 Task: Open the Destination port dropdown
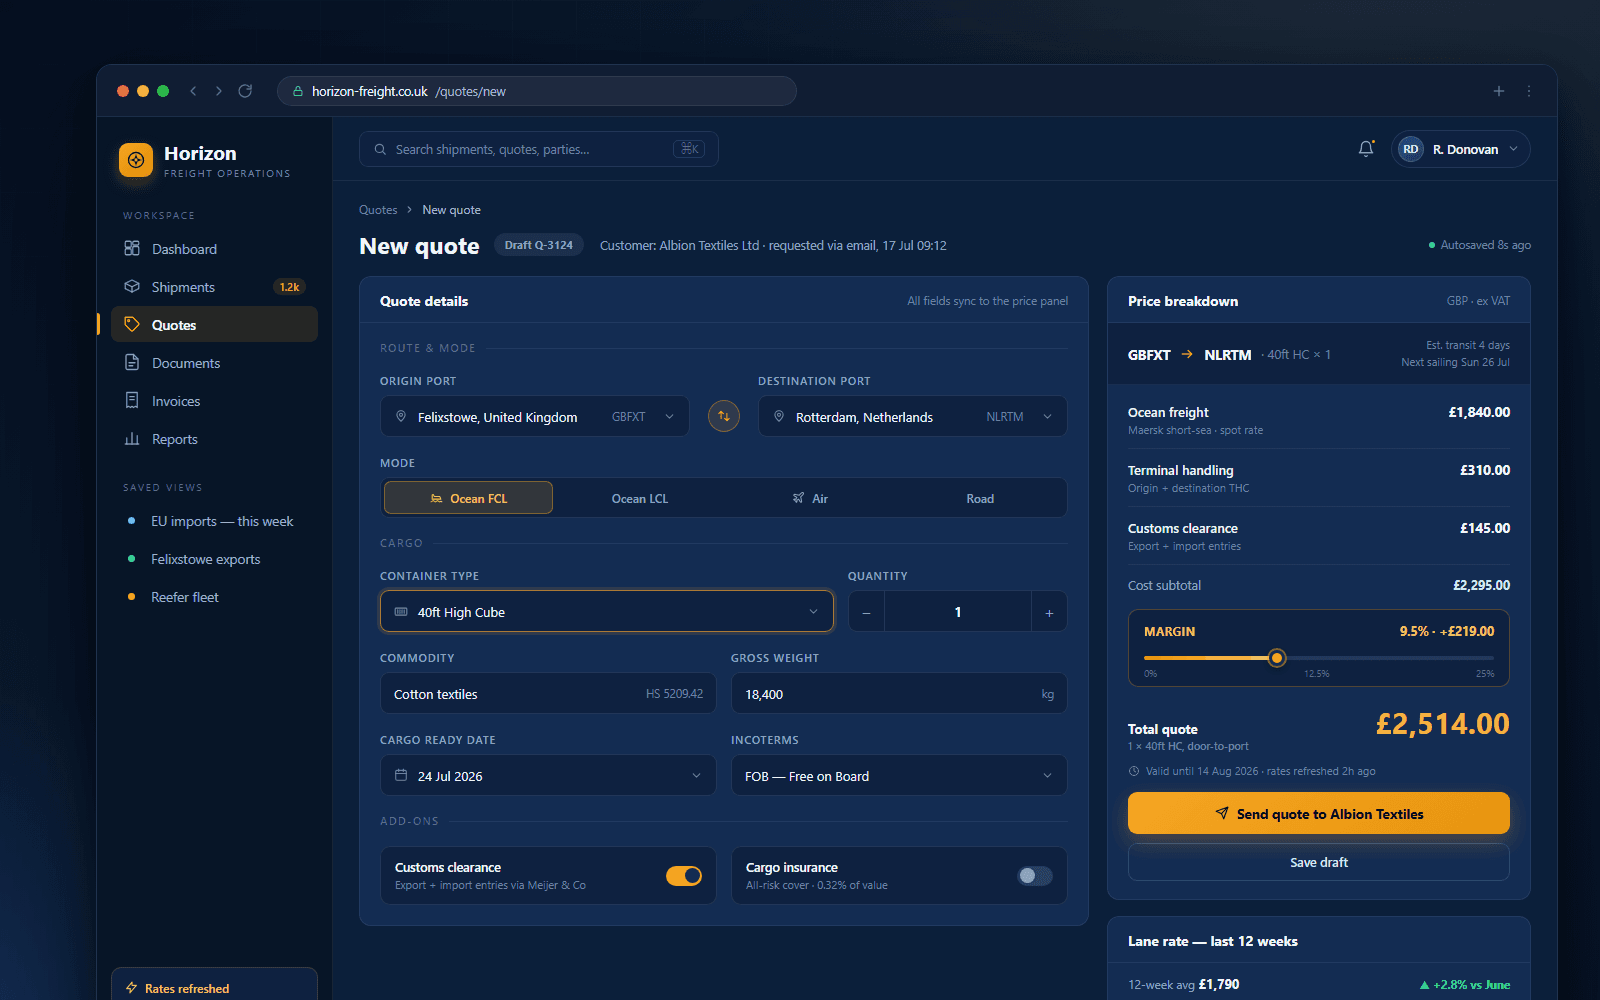(913, 417)
